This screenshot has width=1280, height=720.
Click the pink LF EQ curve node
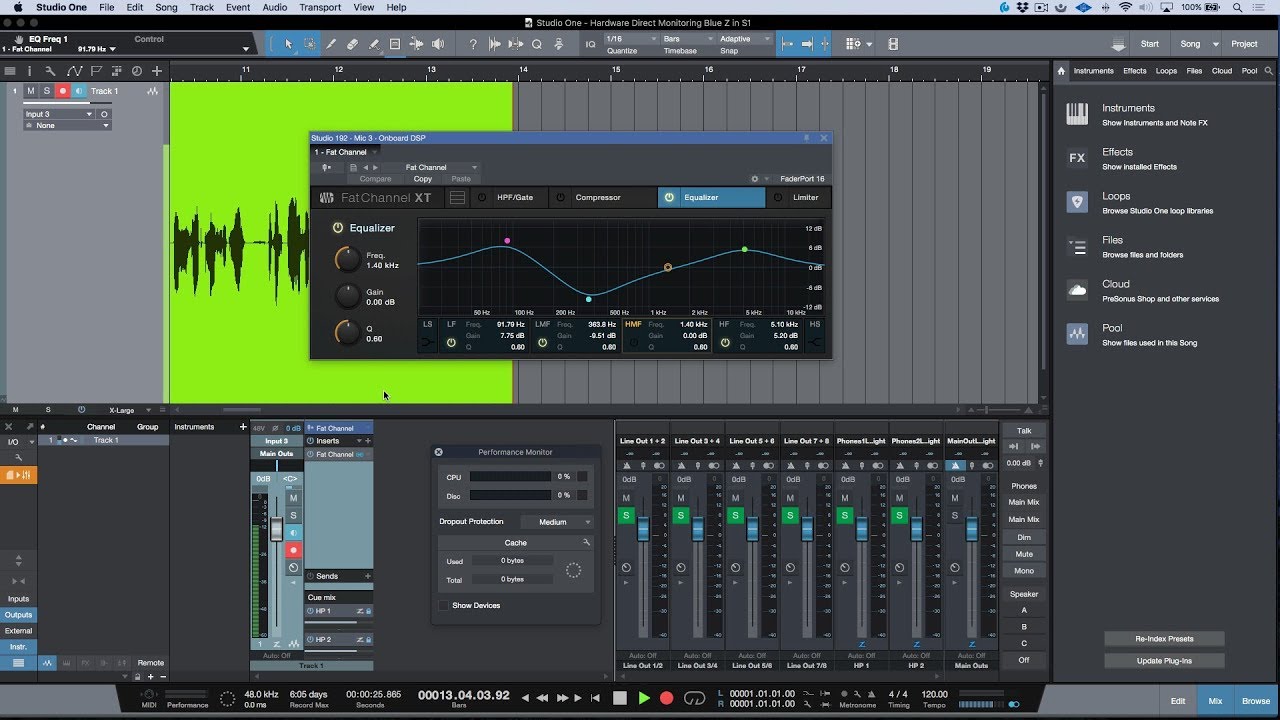[x=508, y=241]
